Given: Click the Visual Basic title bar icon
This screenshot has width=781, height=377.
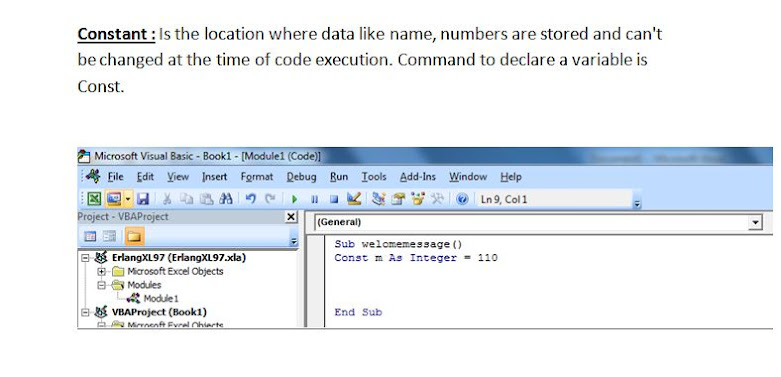Looking at the screenshot, I should pyautogui.click(x=84, y=156).
